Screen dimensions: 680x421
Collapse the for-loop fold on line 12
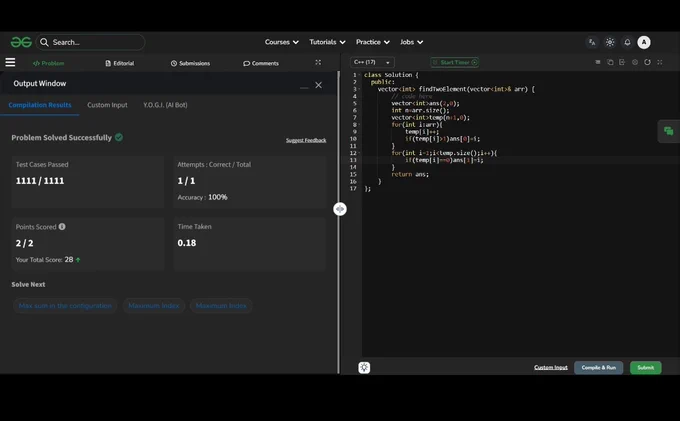(359, 153)
